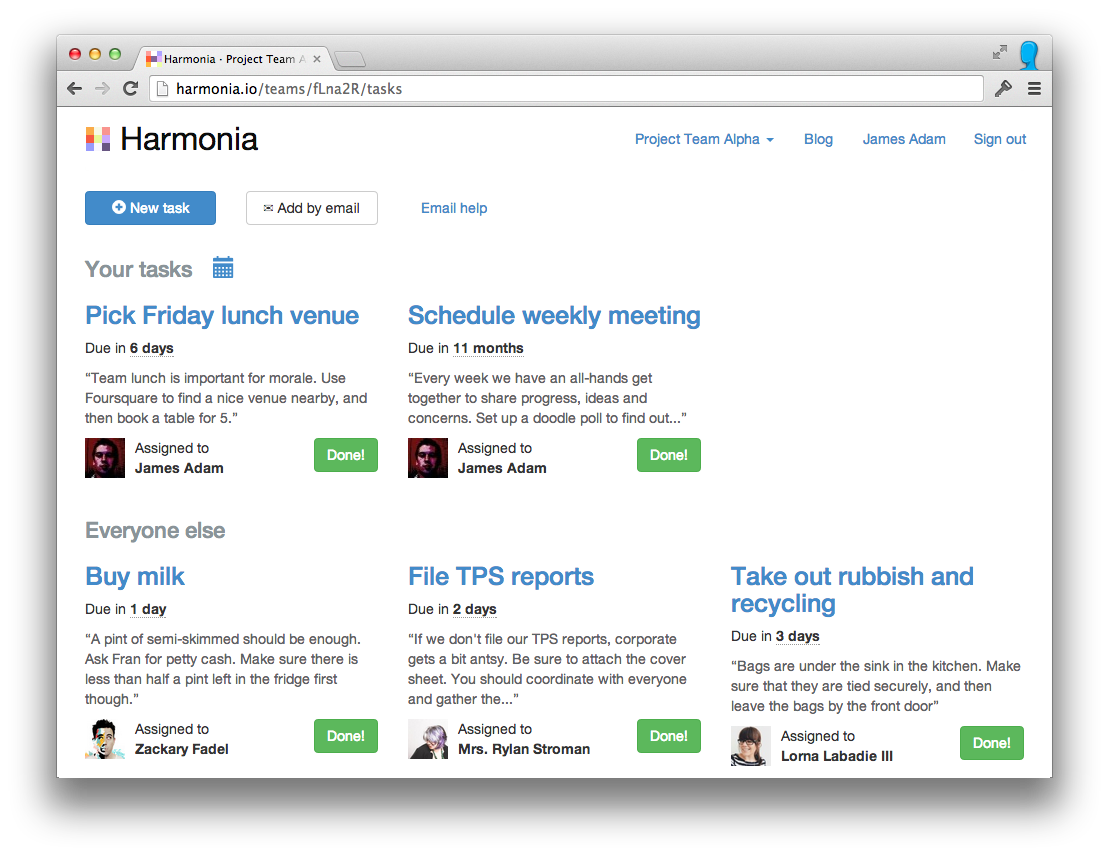
Task: Open the calendar icon beside Your tasks
Action: pos(222,267)
